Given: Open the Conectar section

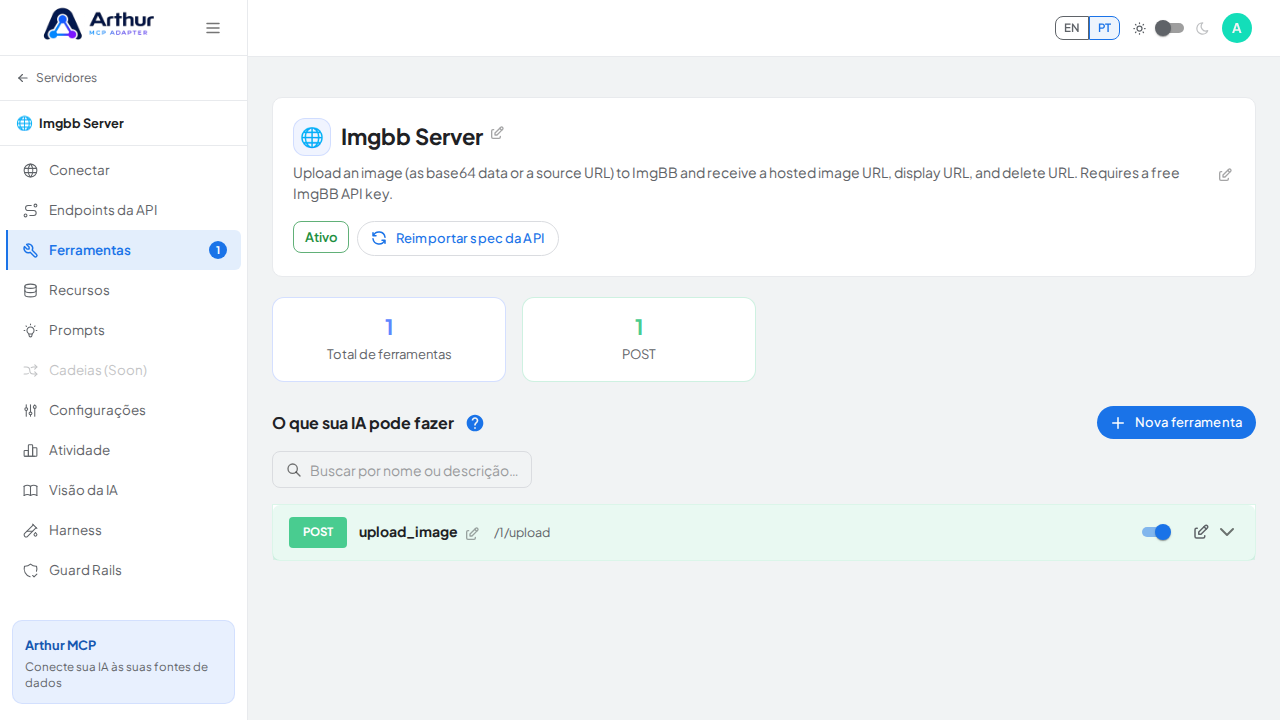Looking at the screenshot, I should [x=123, y=170].
